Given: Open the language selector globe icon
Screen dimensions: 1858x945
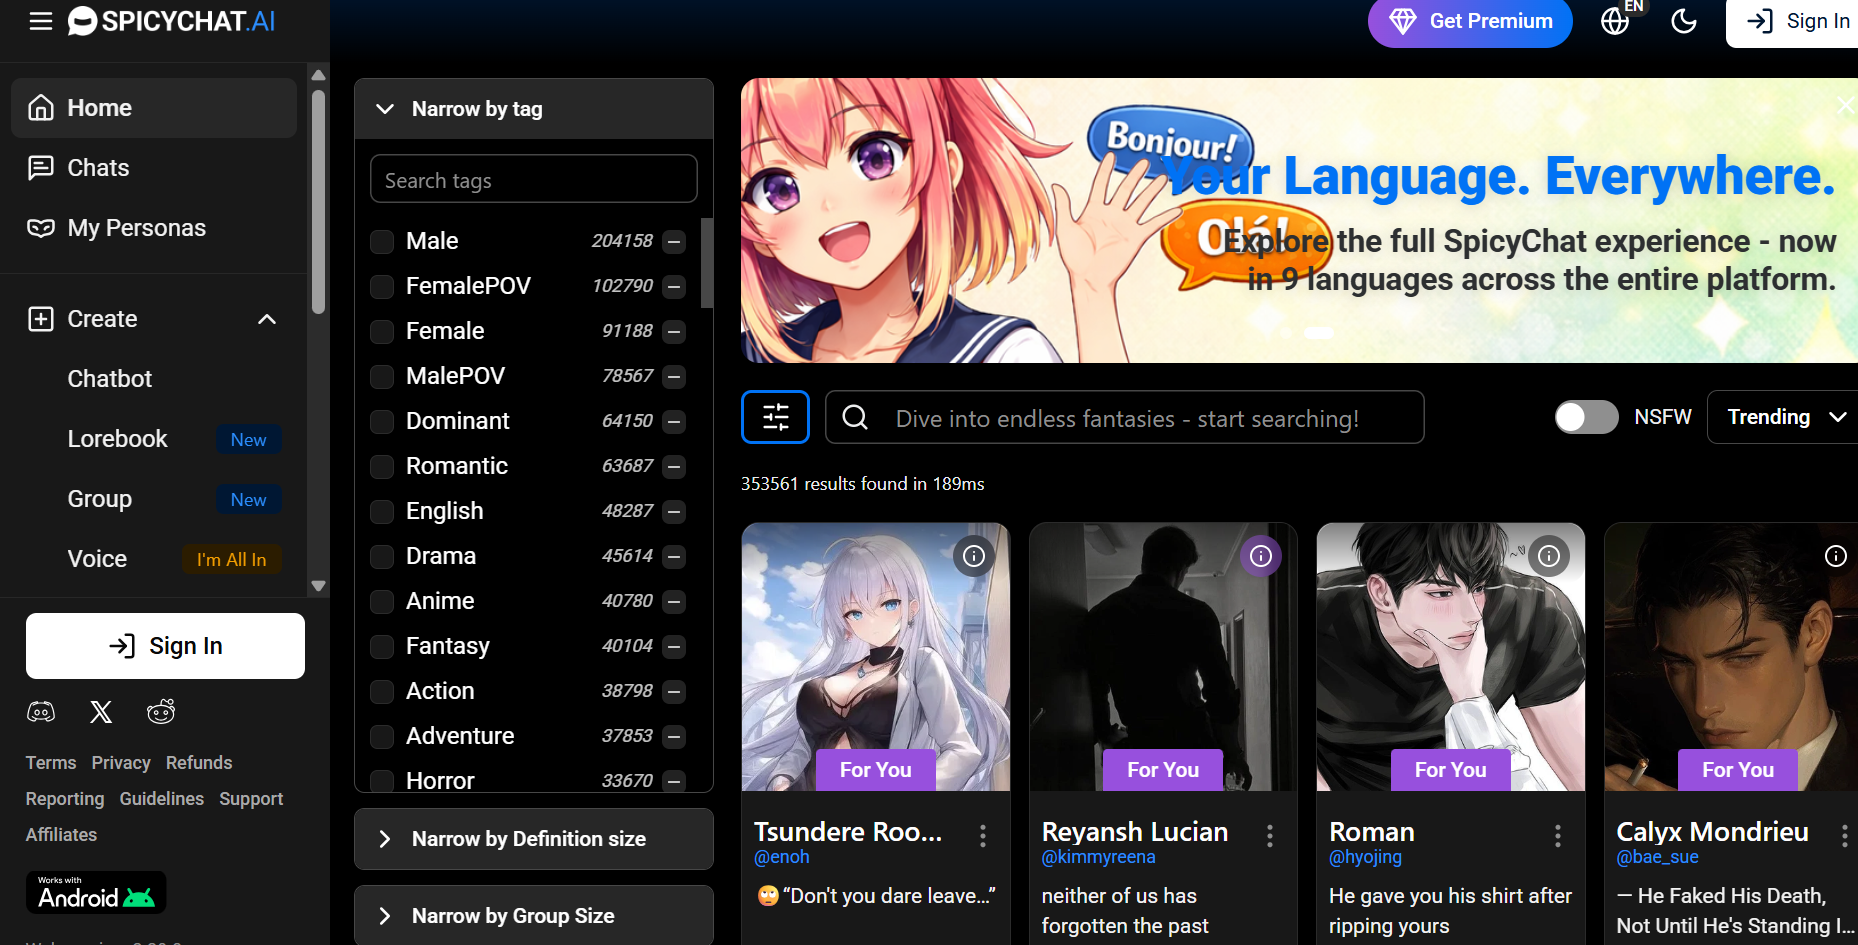Looking at the screenshot, I should coord(1614,20).
